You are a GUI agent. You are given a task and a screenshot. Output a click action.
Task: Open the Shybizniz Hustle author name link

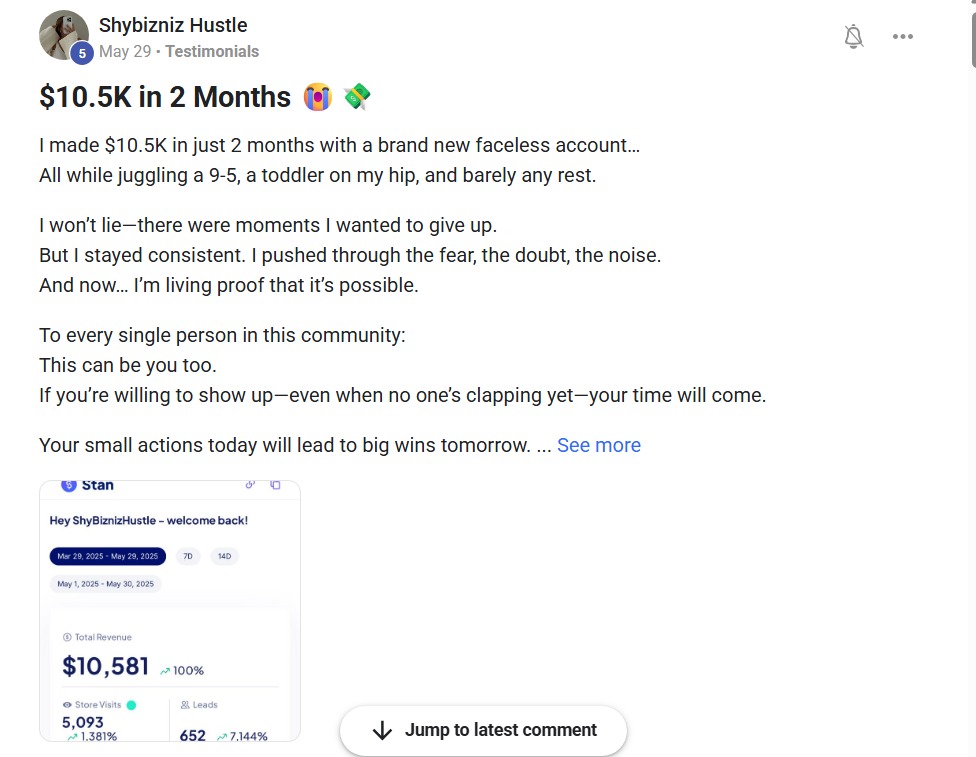[173, 25]
